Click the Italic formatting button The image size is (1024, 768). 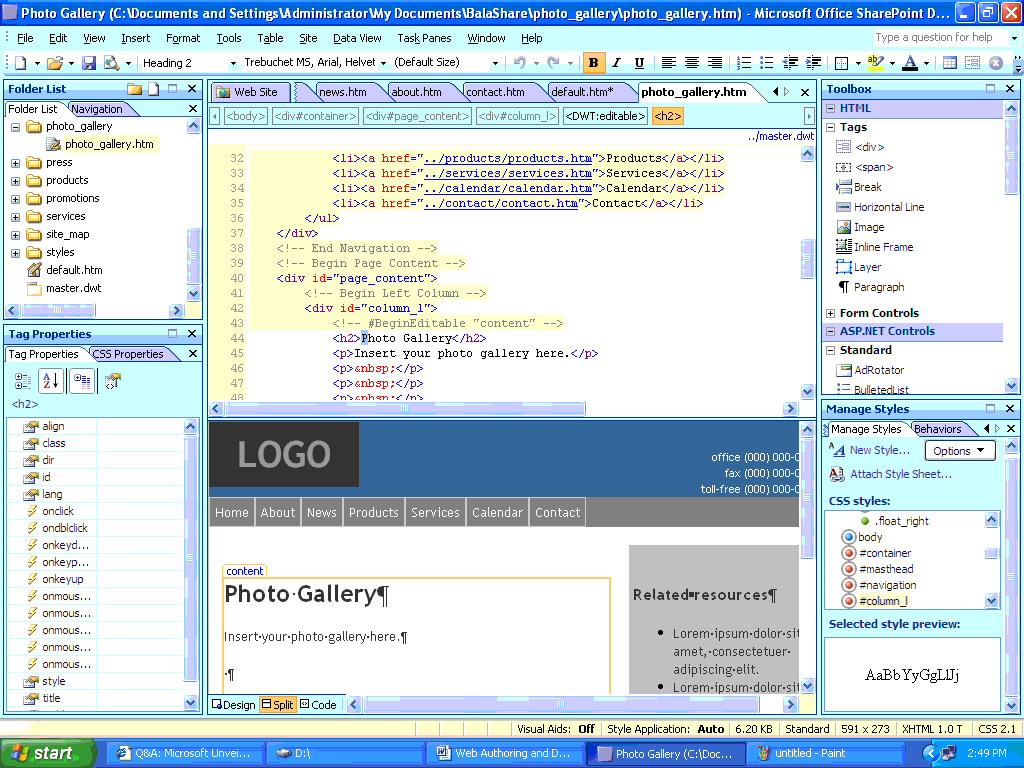click(616, 63)
